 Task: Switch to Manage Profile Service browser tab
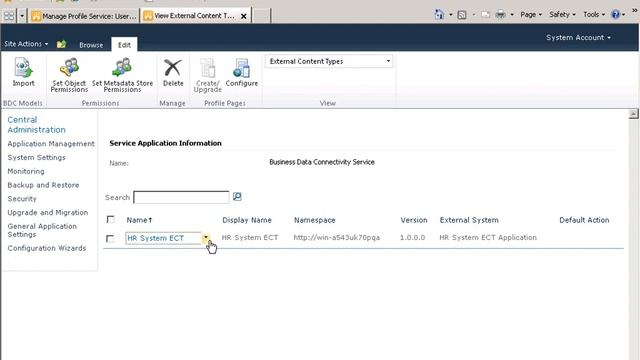pos(84,16)
